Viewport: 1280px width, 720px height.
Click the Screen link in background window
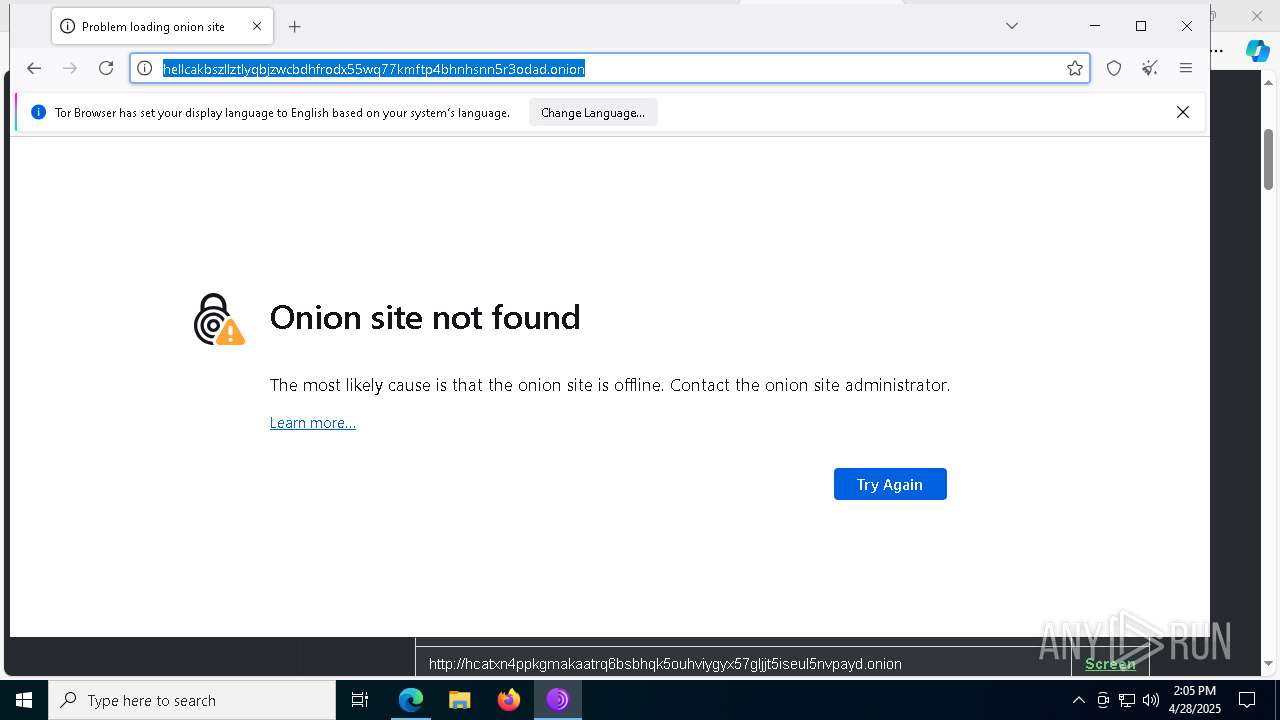coord(1110,664)
